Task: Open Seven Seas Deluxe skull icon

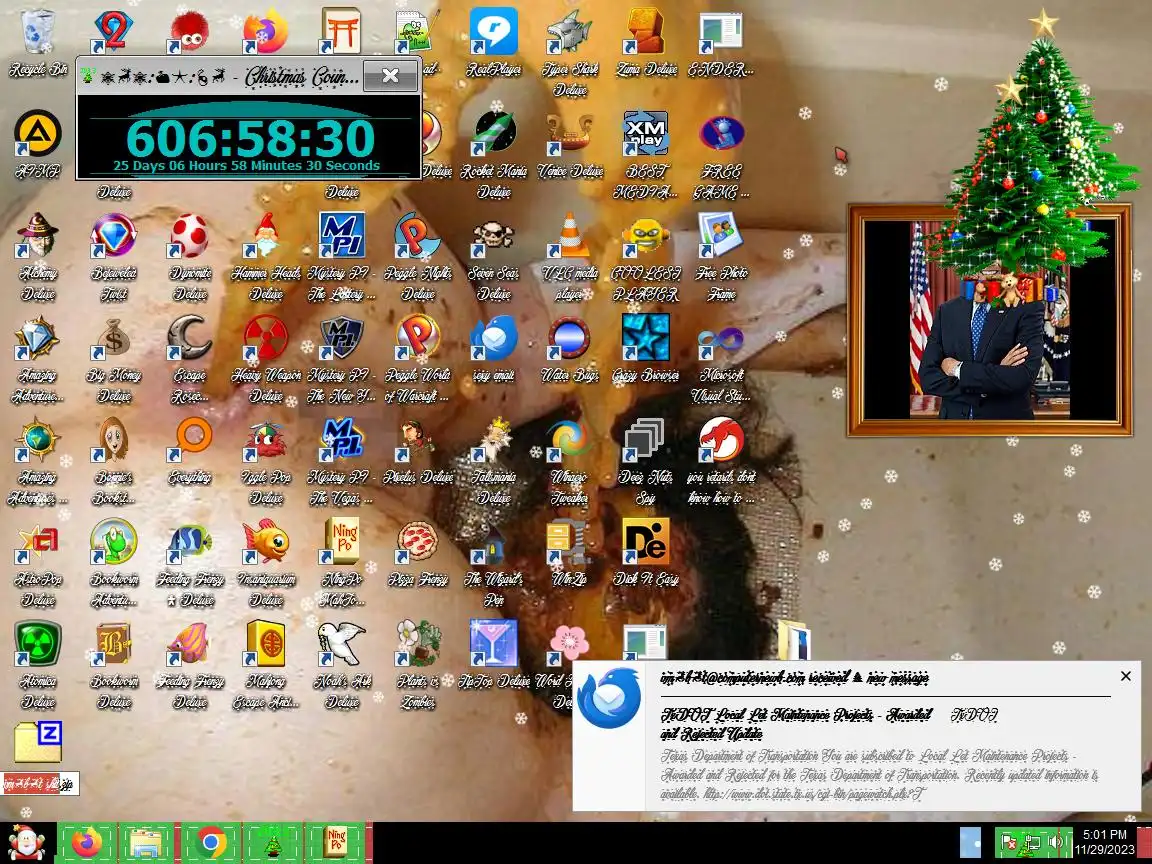Action: click(494, 257)
